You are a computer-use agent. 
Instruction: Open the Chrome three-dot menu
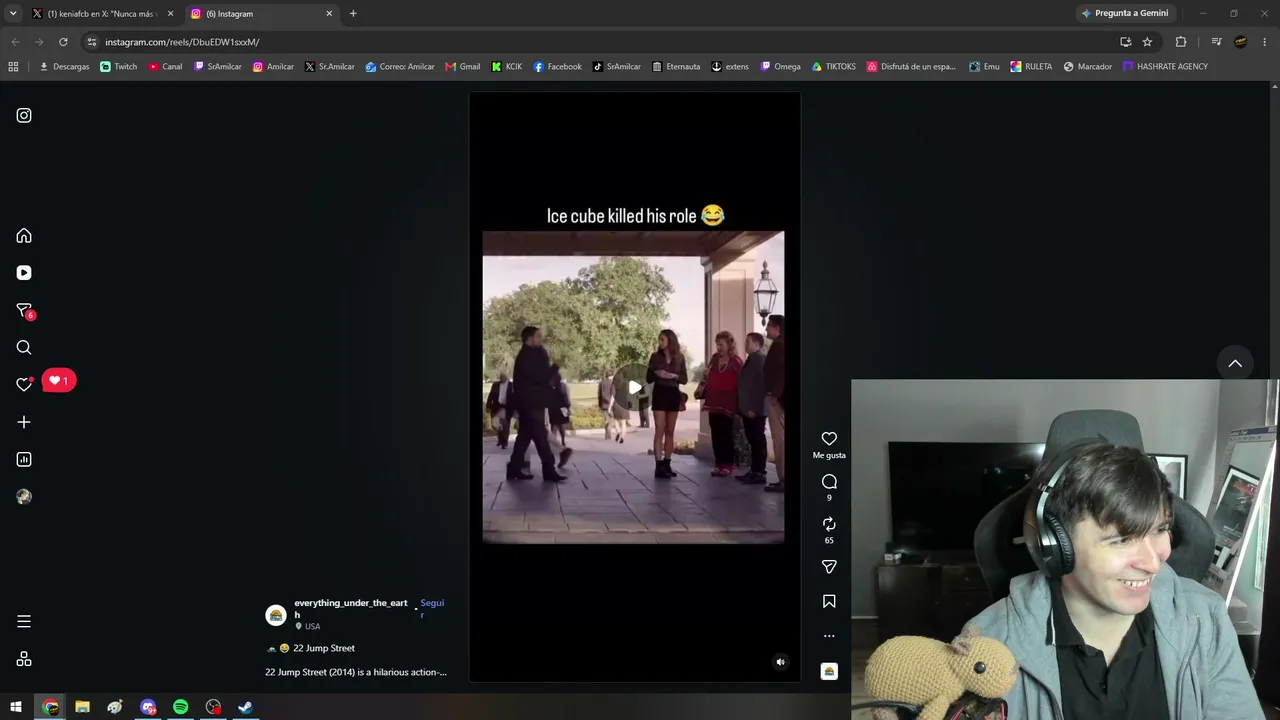[1265, 42]
